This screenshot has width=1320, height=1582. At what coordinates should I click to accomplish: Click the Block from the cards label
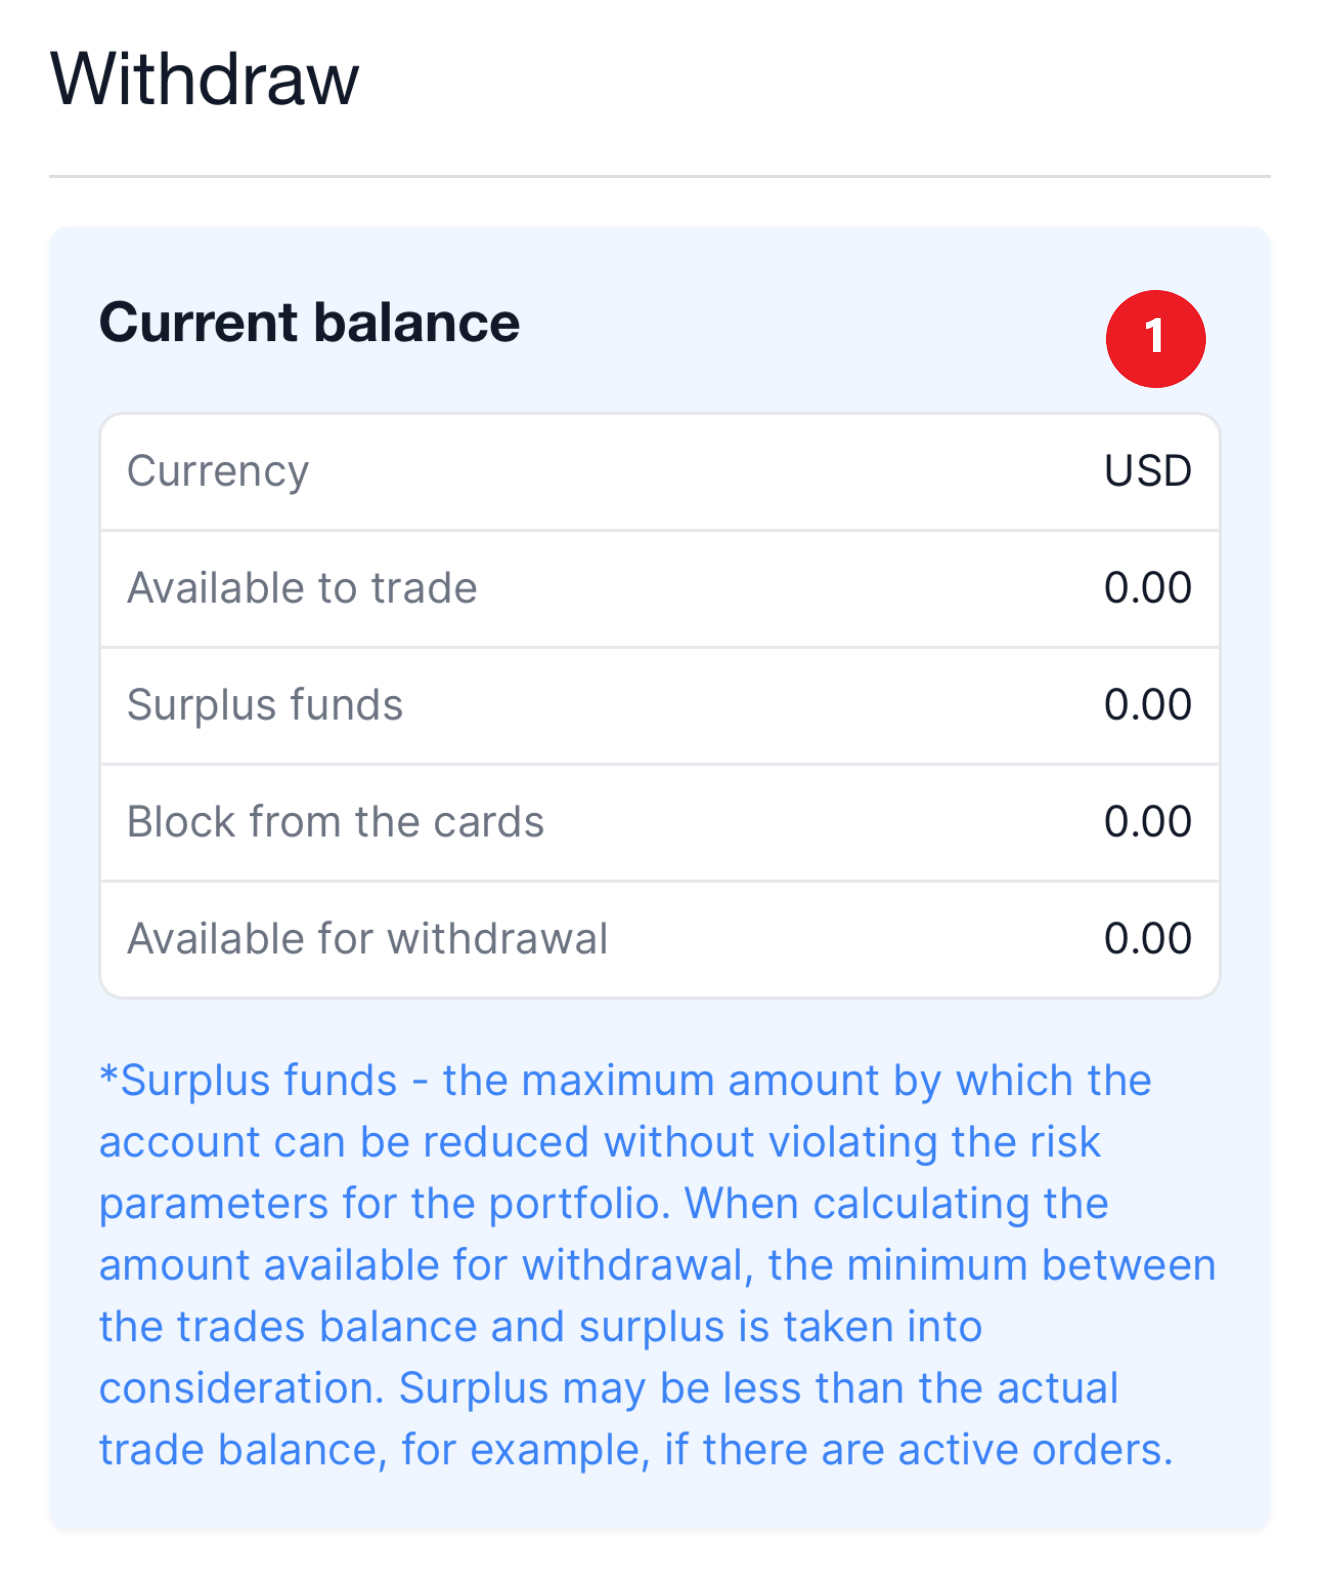click(335, 822)
